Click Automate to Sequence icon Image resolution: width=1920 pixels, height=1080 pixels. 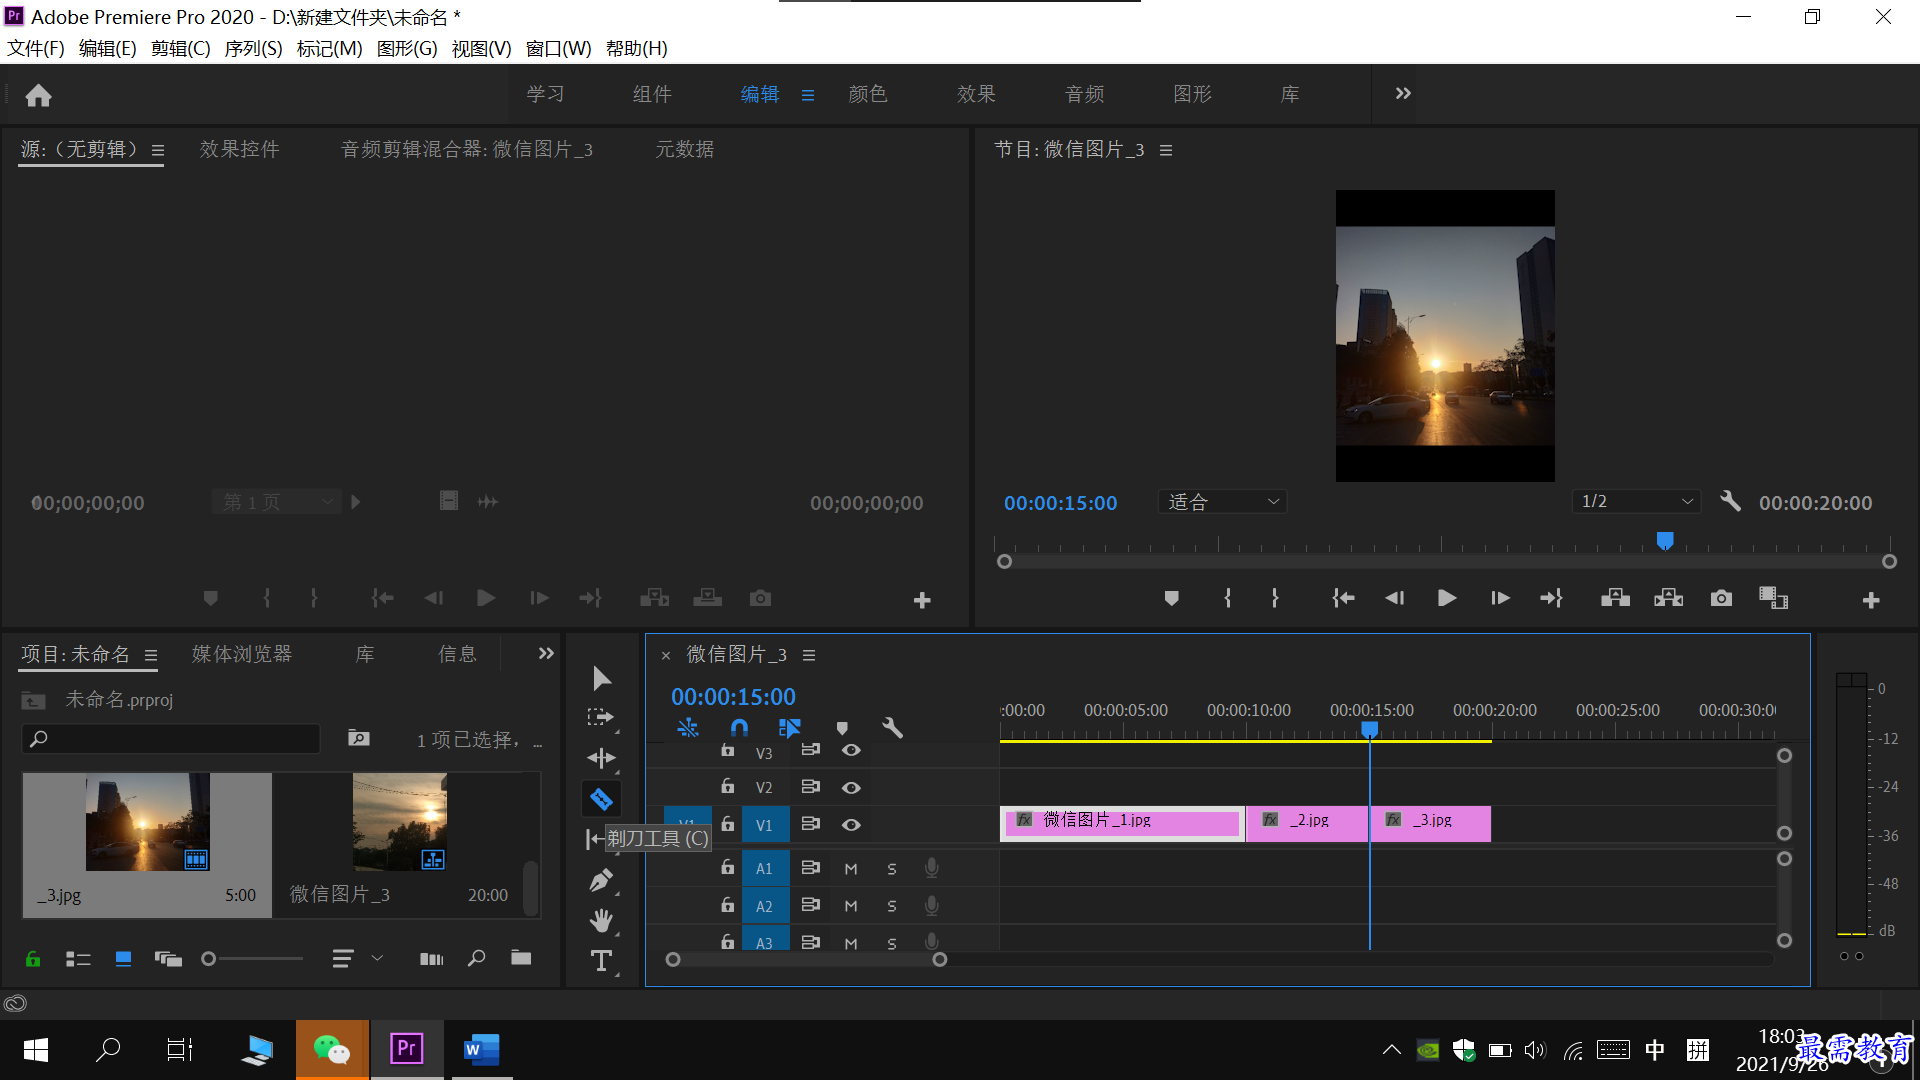click(x=431, y=959)
